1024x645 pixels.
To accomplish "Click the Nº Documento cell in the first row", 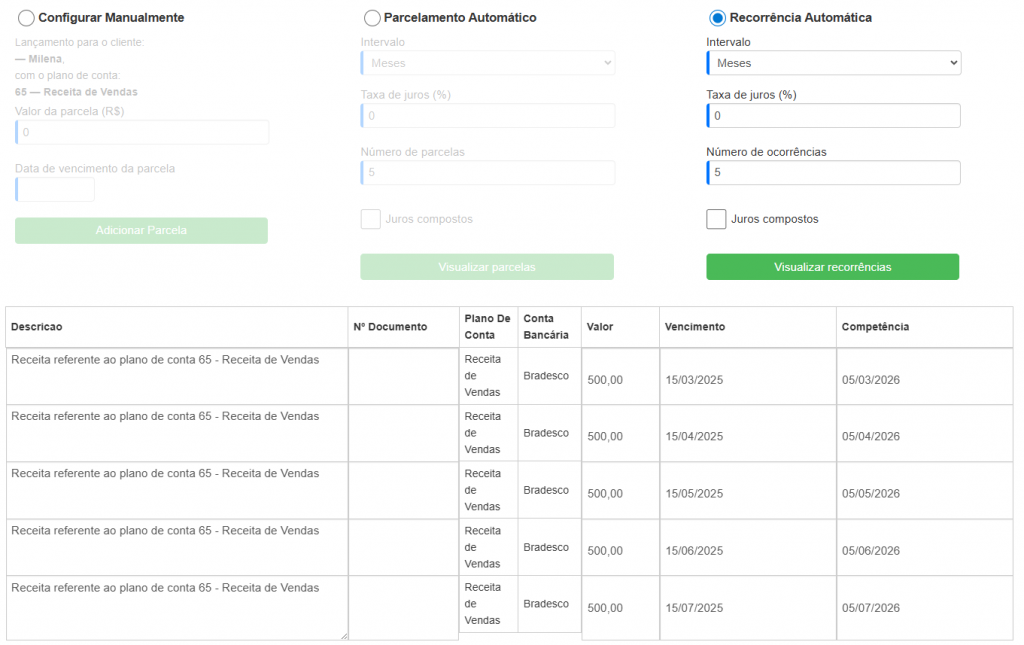I will 403,377.
